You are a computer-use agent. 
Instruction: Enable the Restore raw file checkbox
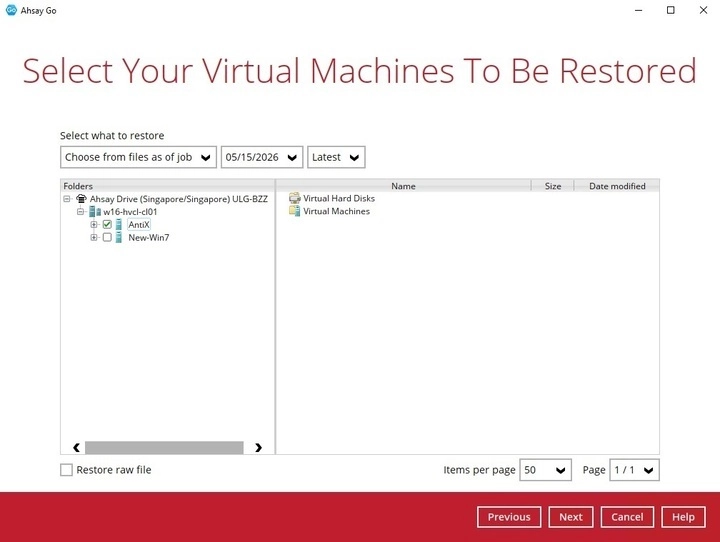click(67, 470)
